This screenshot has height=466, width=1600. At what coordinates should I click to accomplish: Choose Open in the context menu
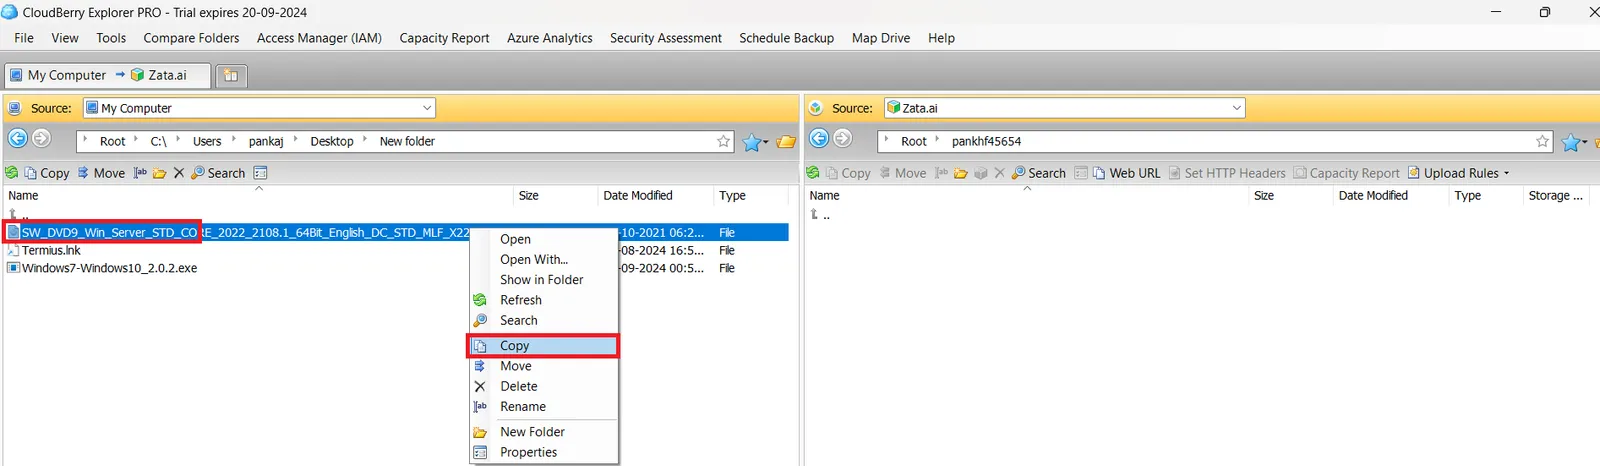[x=544, y=239]
